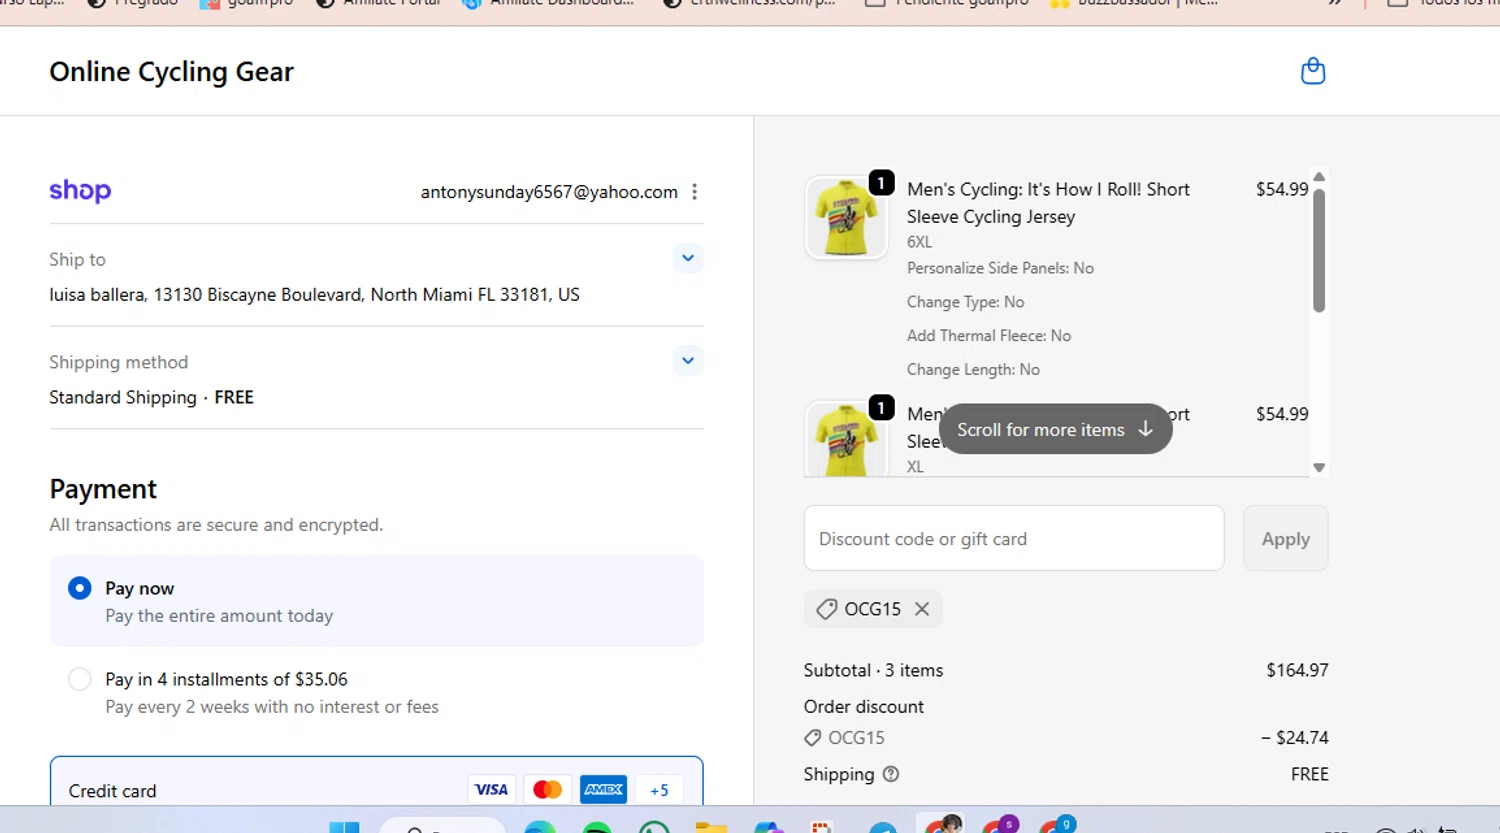Image resolution: width=1500 pixels, height=833 pixels.
Task: Click Scroll for more items button
Action: 1055,429
